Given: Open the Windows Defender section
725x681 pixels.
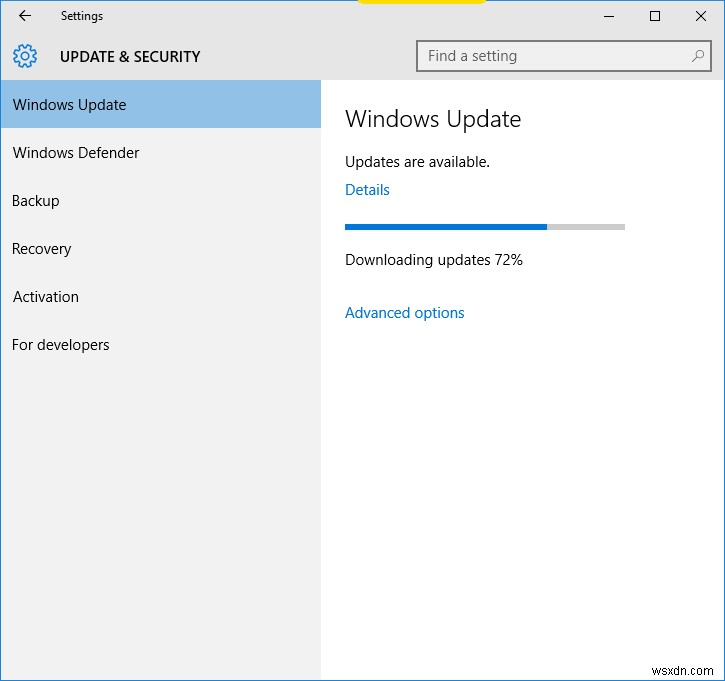Looking at the screenshot, I should [x=160, y=153].
